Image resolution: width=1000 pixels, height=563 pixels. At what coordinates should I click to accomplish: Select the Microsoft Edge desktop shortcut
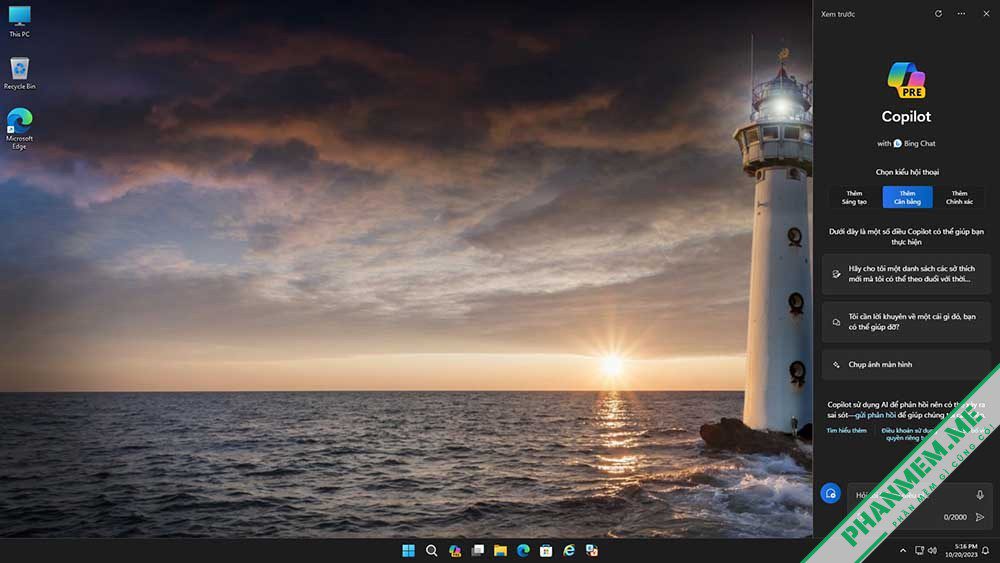pos(19,129)
